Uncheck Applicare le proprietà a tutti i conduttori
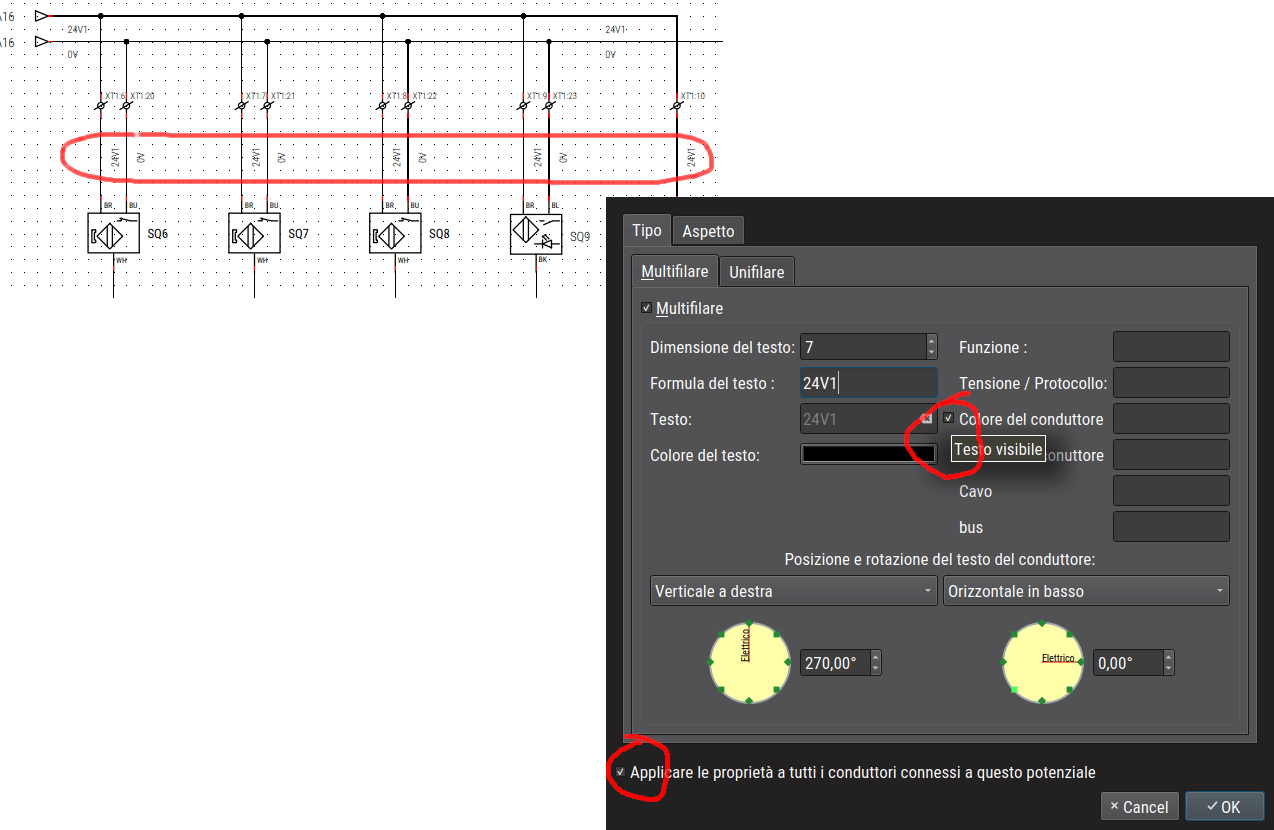Screen dimensions: 1274x830 (x=621, y=772)
